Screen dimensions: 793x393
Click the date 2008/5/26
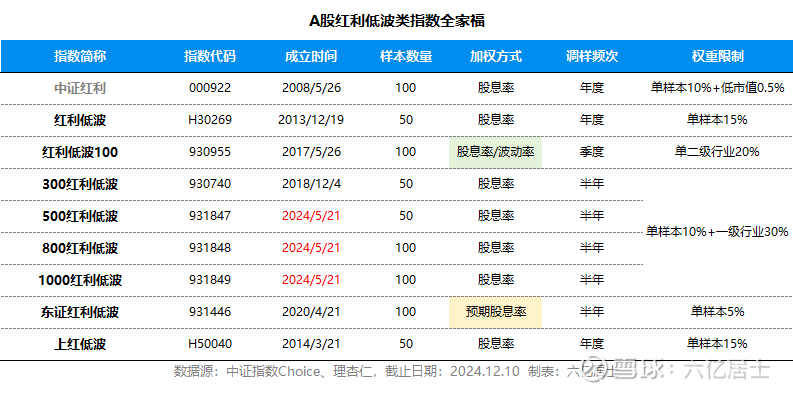[x=311, y=88]
